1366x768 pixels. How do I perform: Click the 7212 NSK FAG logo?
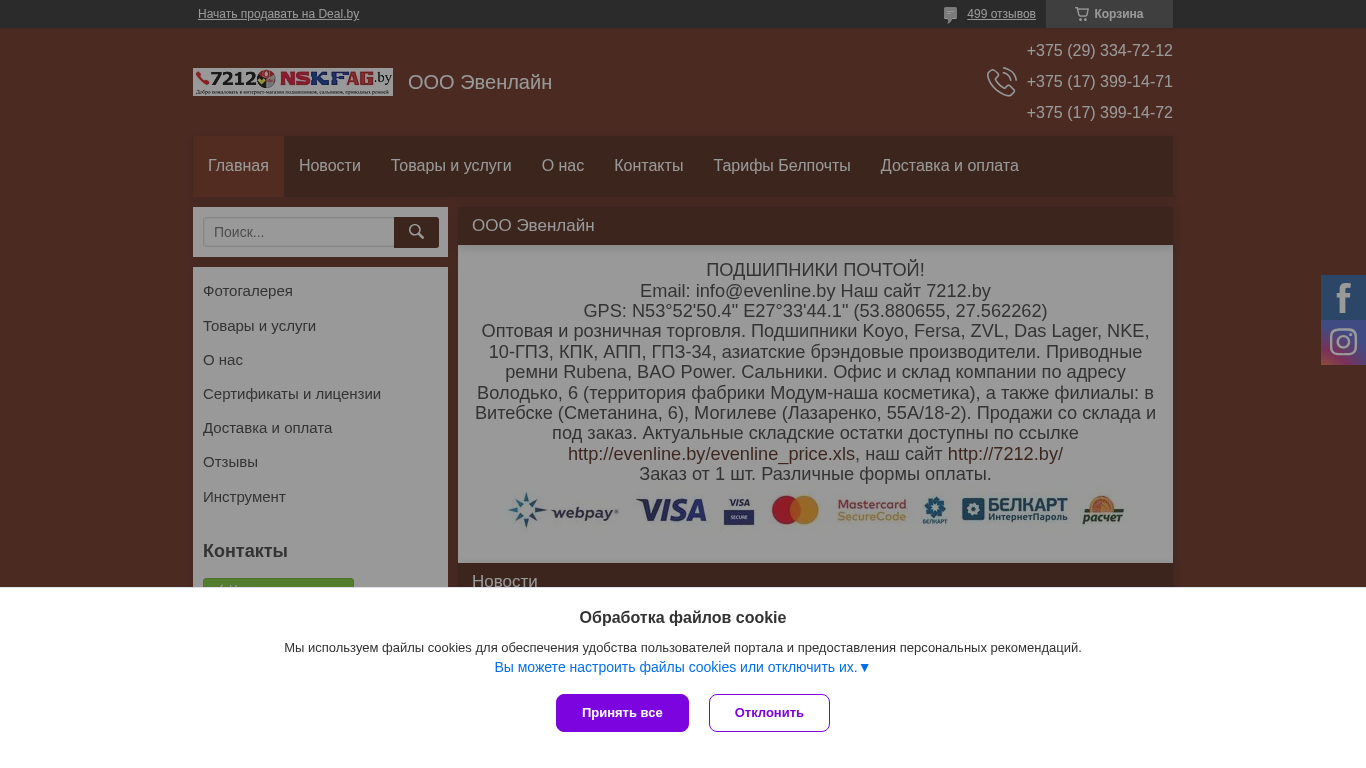[x=293, y=82]
